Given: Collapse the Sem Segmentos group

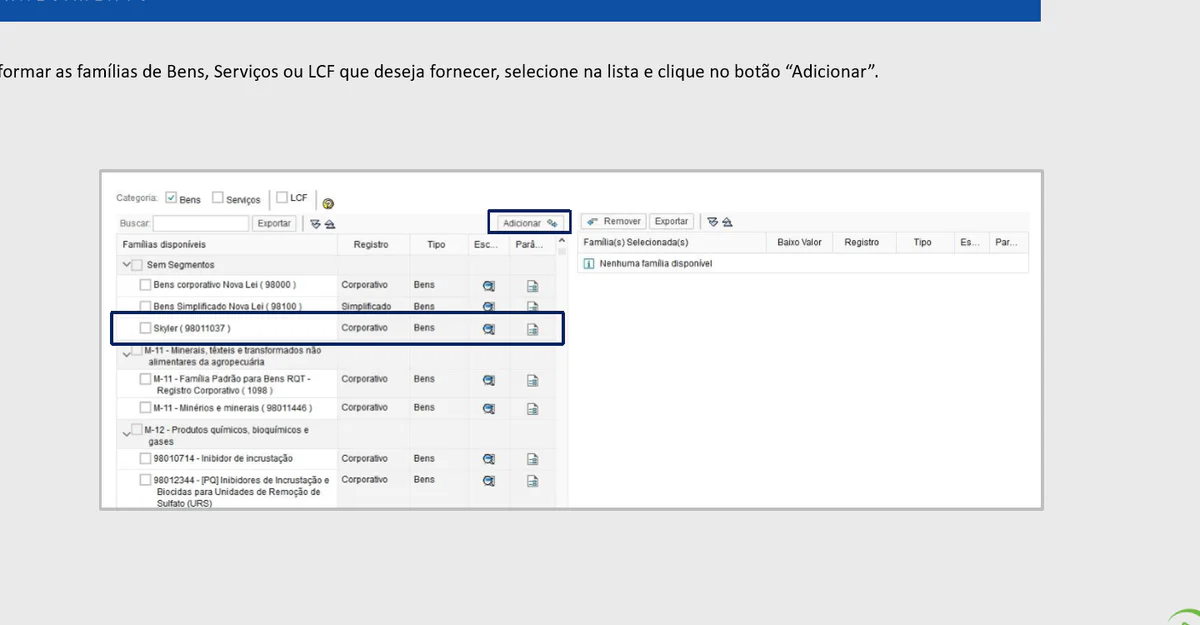Looking at the screenshot, I should click(x=127, y=265).
